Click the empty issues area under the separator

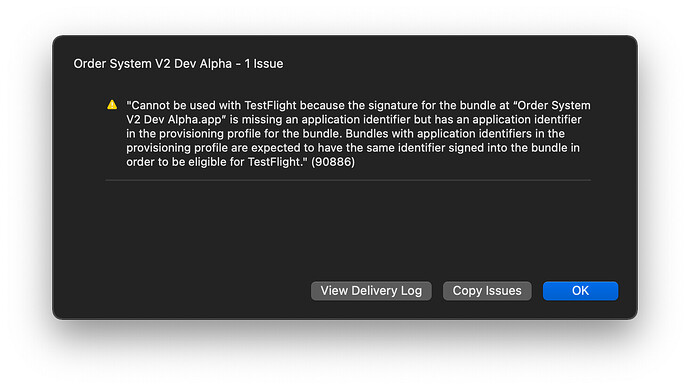pos(348,224)
